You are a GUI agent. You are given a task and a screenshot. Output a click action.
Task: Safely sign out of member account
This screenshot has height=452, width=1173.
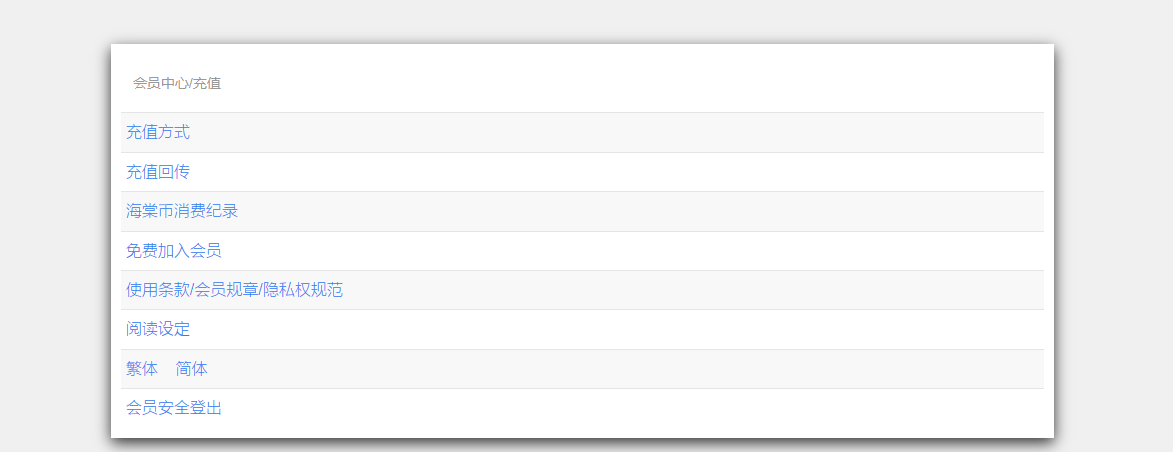(174, 408)
